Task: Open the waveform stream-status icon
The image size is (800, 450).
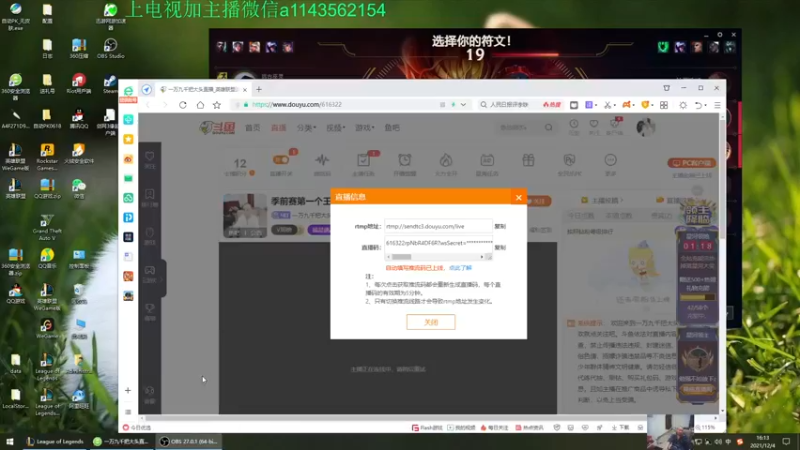Action: (322, 160)
